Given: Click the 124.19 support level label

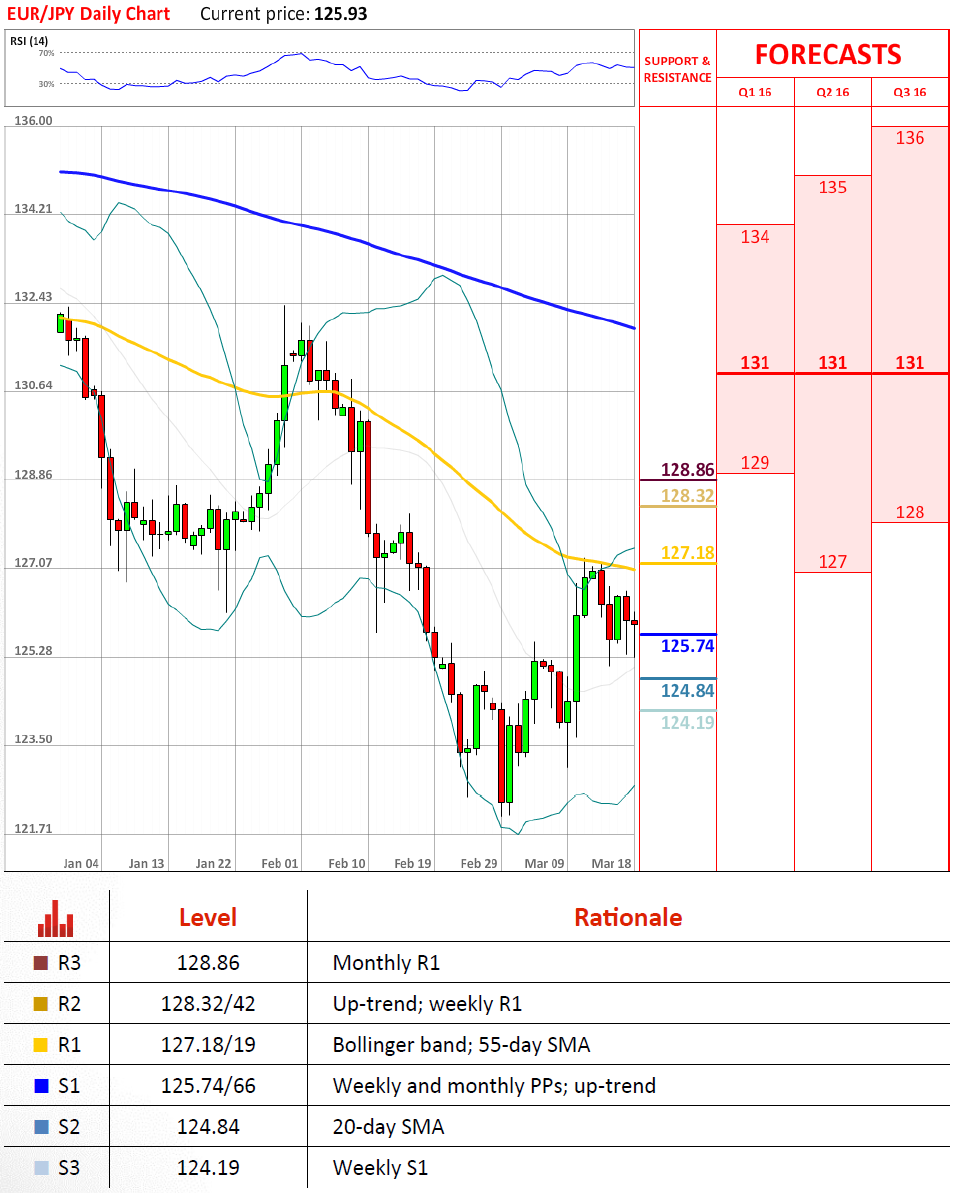Looking at the screenshot, I should [688, 723].
